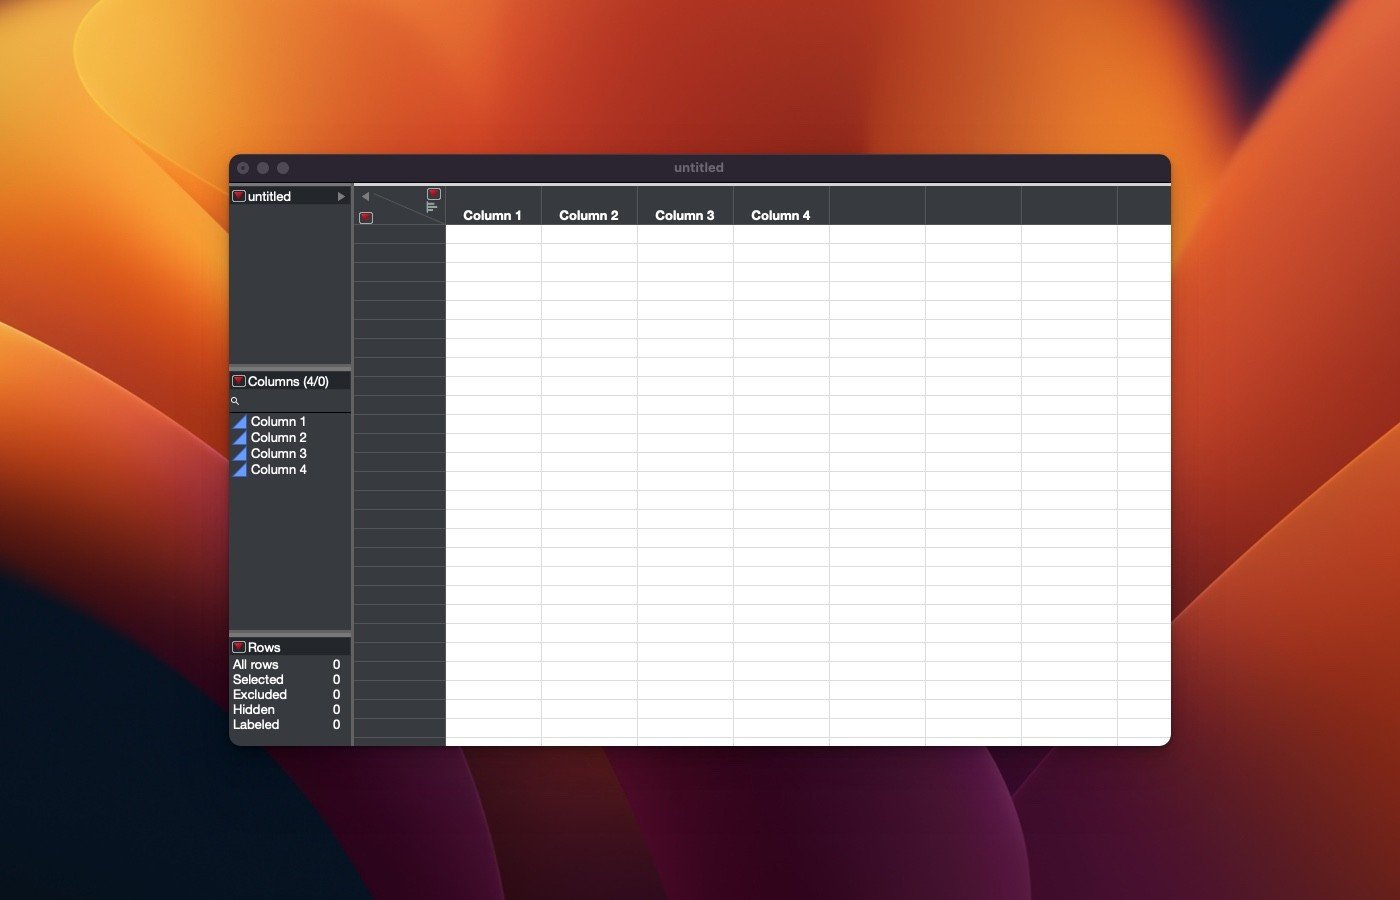This screenshot has height=900, width=1400.
Task: Open the Rows panel red triangle menu
Action: click(239, 647)
